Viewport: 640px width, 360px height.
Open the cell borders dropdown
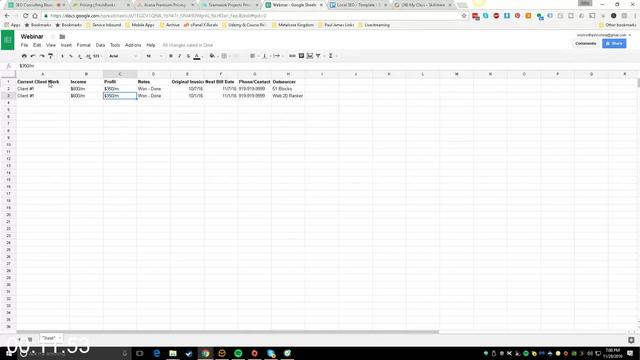(x=225, y=56)
